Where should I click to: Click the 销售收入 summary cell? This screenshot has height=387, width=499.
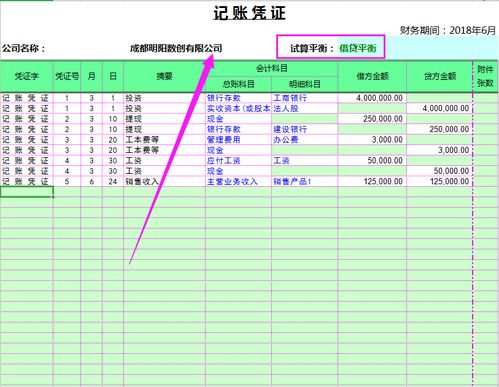point(164,181)
